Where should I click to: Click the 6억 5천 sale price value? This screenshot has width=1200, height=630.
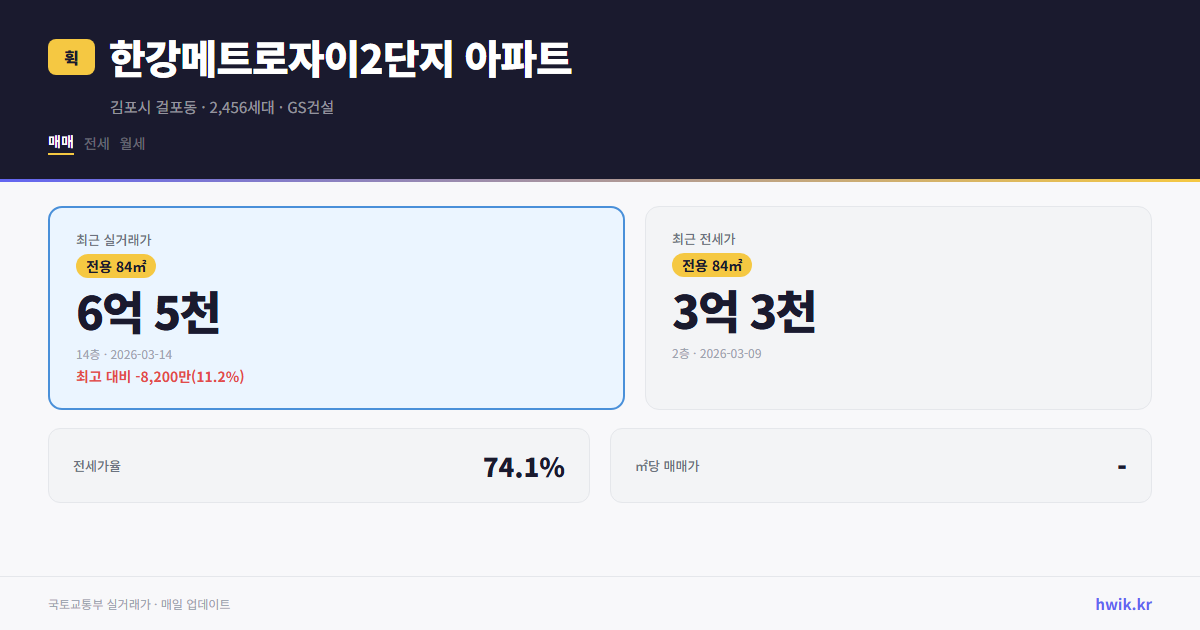[147, 313]
